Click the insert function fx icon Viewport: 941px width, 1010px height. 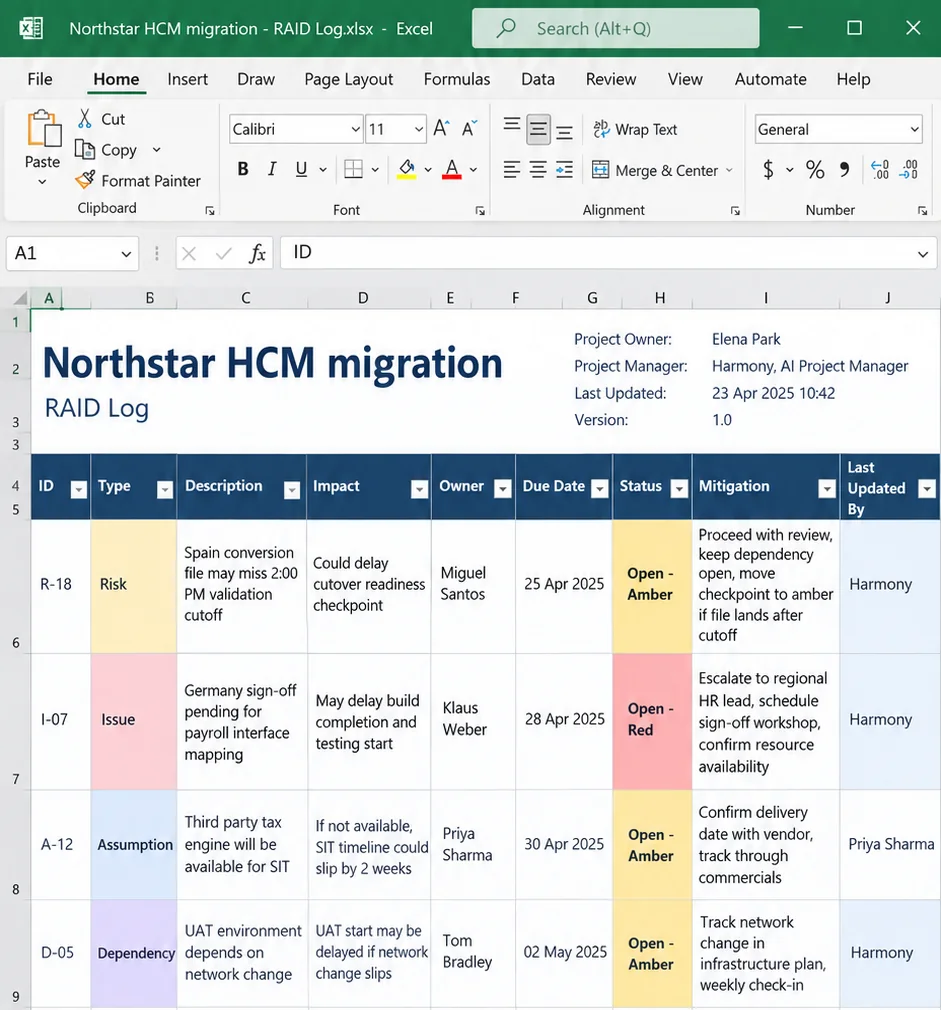[x=257, y=253]
